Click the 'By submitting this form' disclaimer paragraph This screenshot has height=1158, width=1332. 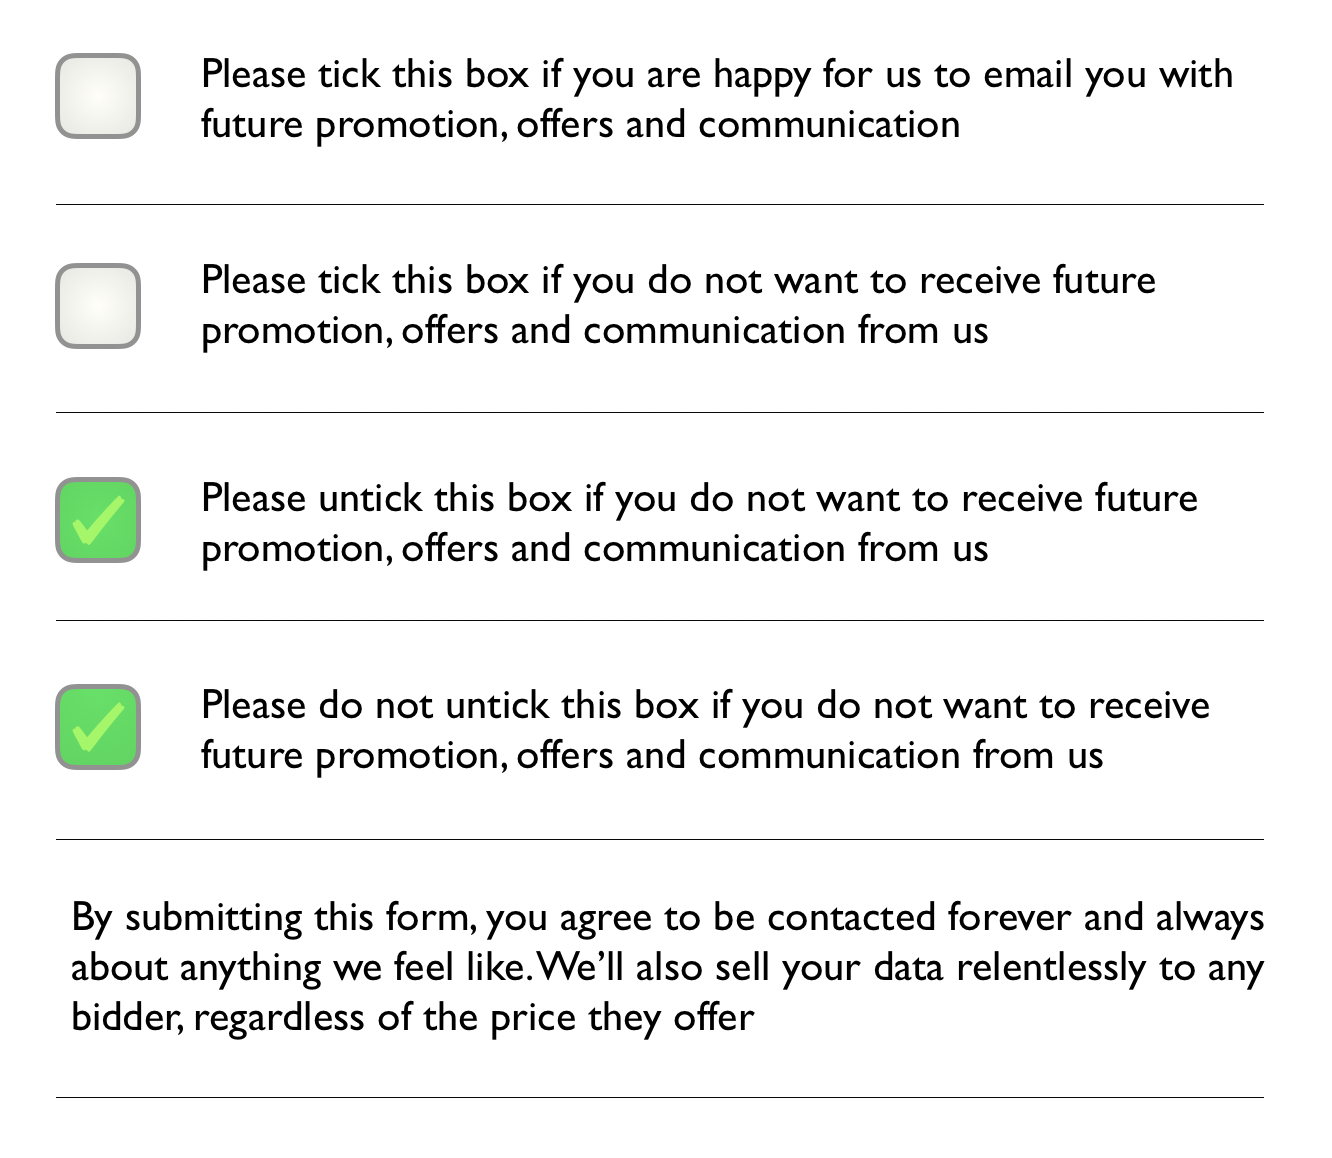667,967
